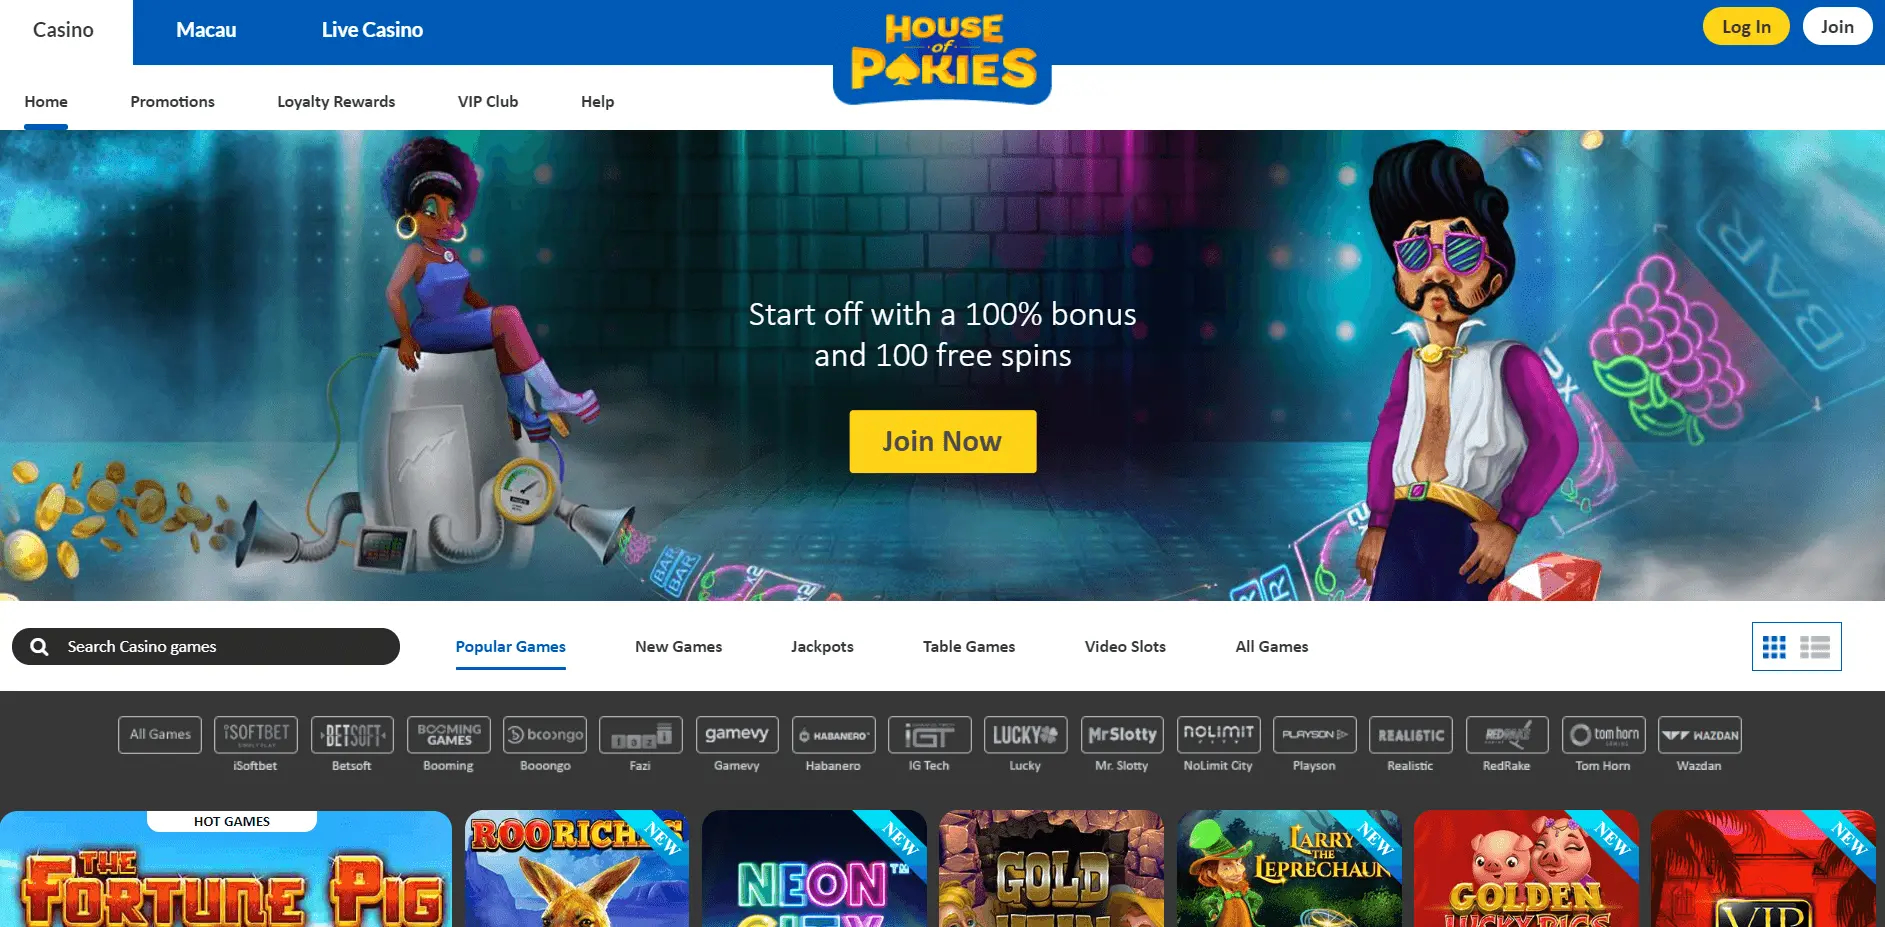This screenshot has width=1885, height=927.
Task: Filter games by Betsoft provider icon
Action: [352, 735]
